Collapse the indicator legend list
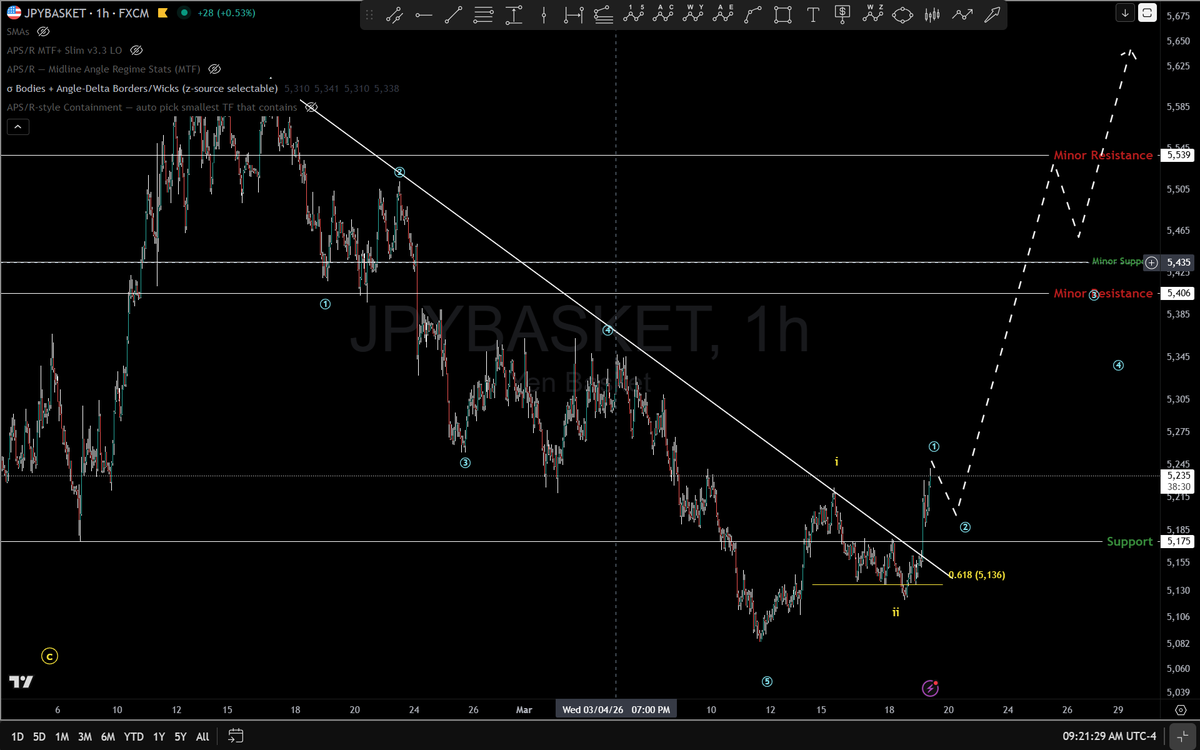This screenshot has width=1200, height=750. coord(18,127)
